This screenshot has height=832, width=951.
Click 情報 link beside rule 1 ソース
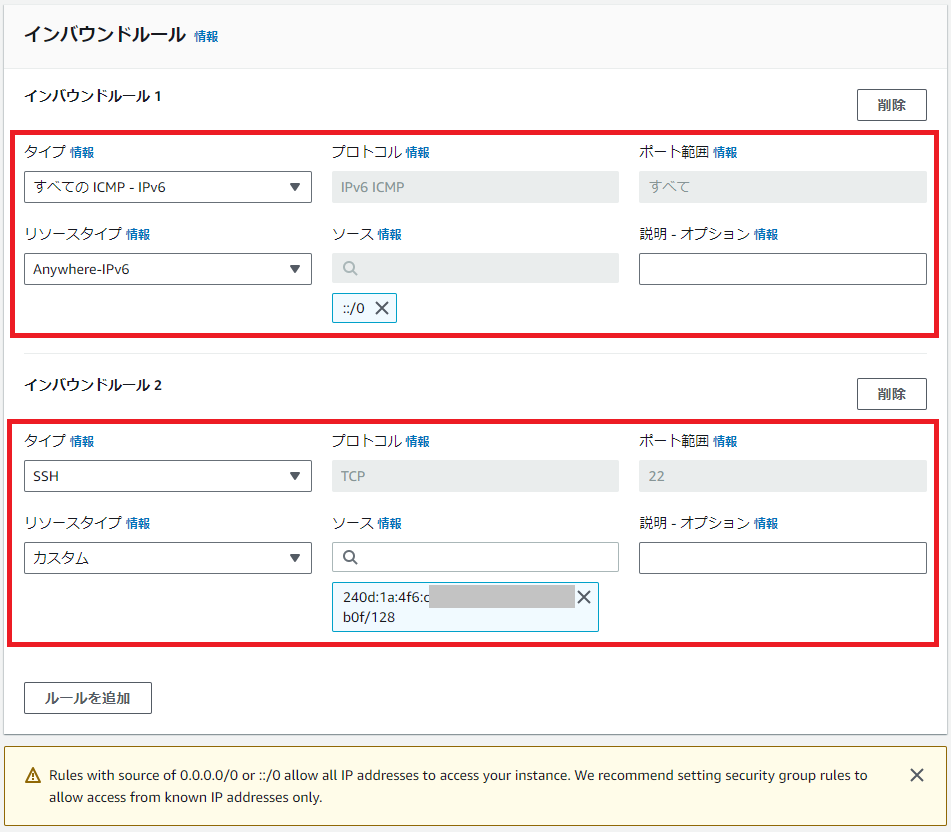(389, 235)
